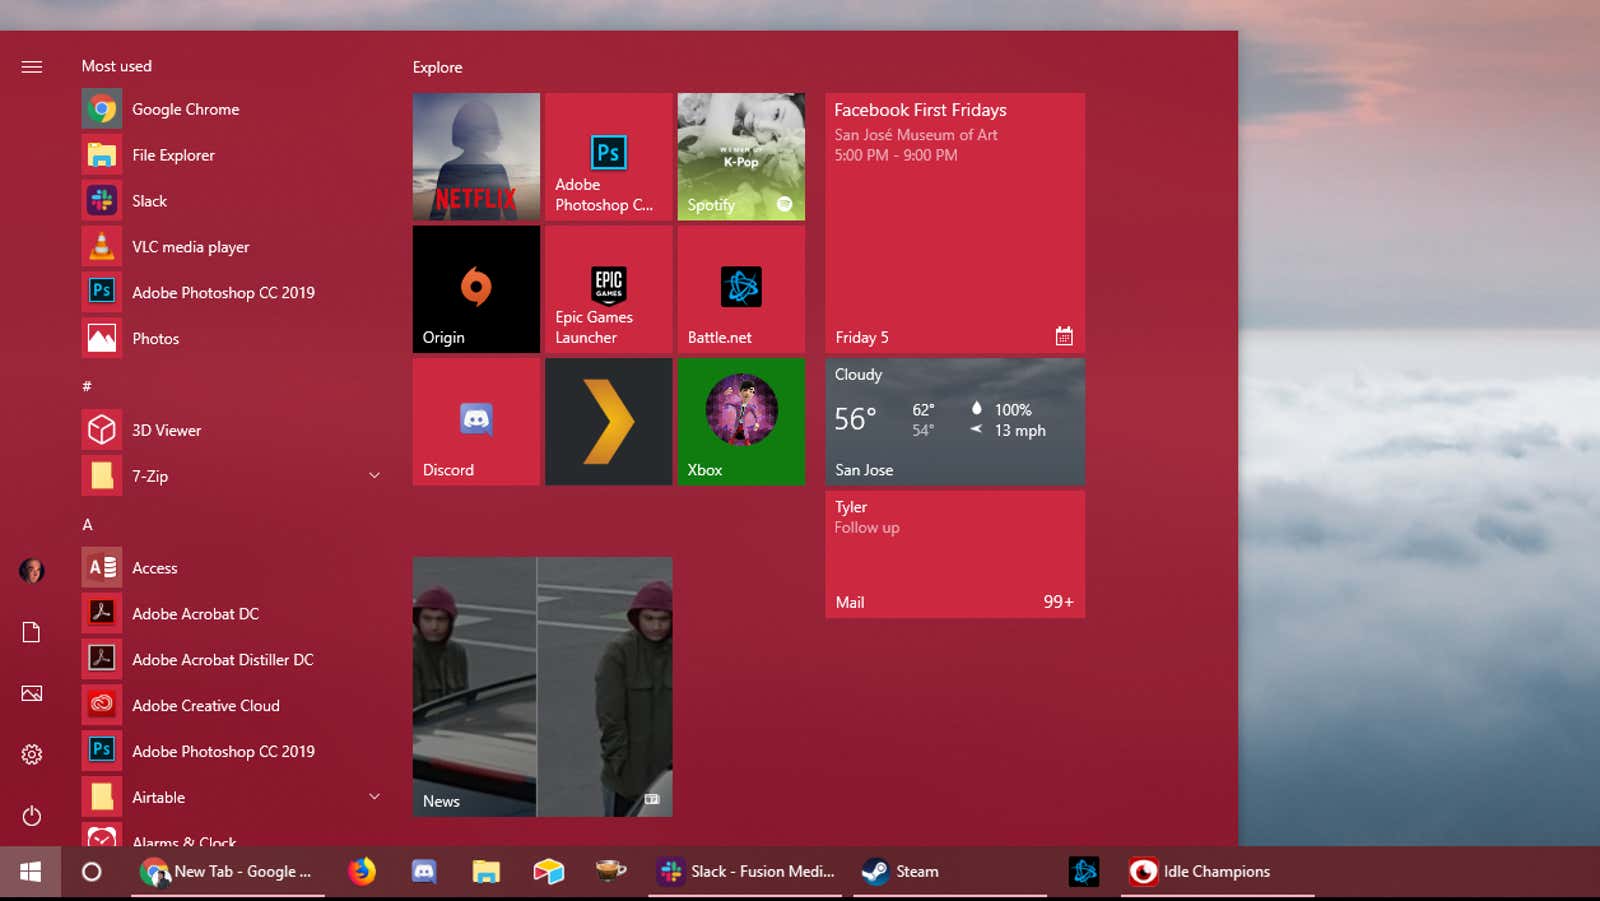Click the user account avatar

coord(32,571)
